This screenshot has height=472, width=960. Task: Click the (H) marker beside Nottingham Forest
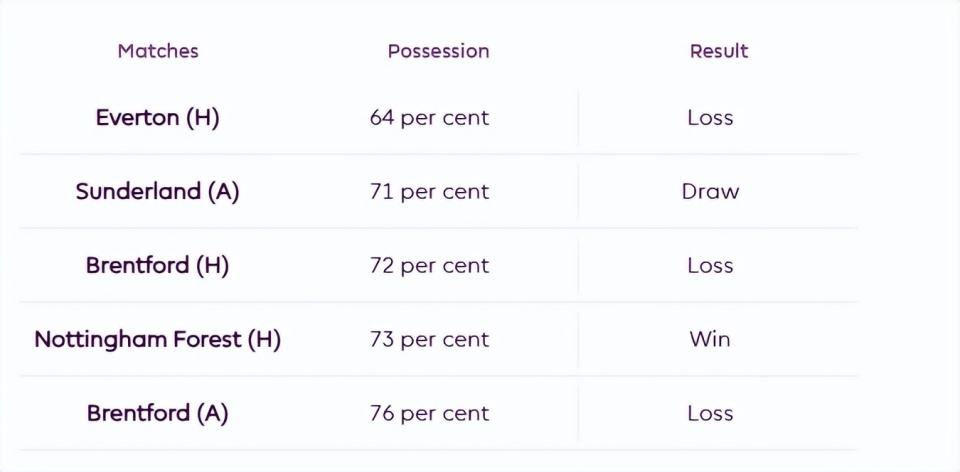[264, 340]
